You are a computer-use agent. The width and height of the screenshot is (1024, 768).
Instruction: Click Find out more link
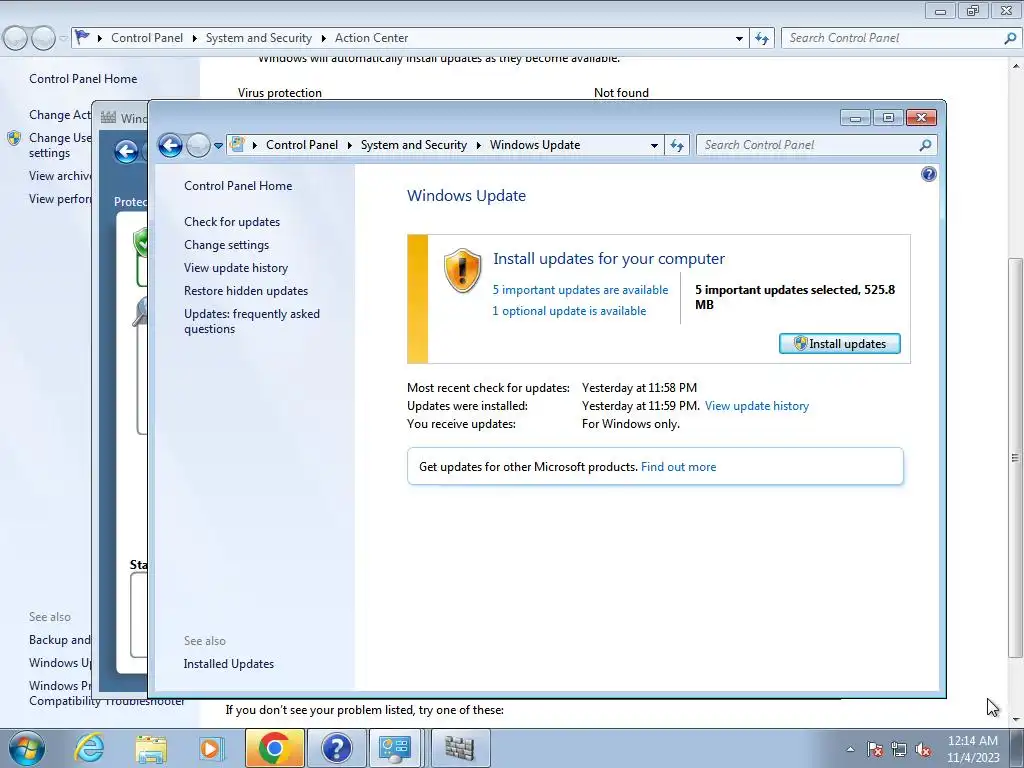point(679,467)
